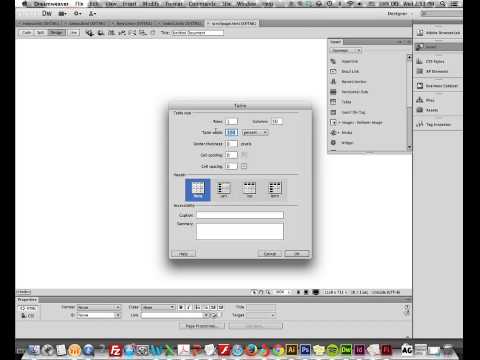The width and height of the screenshot is (480, 360).
Task: Click Horizontal Rule icon in Insert panel
Action: click(x=333, y=92)
